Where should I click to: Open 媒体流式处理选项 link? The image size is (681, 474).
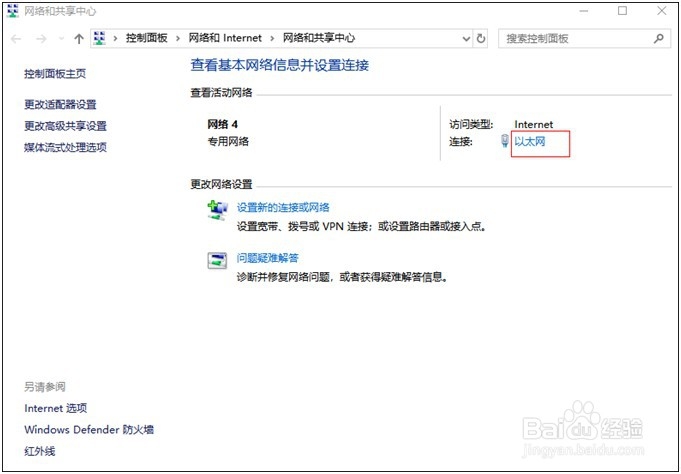[x=65, y=147]
